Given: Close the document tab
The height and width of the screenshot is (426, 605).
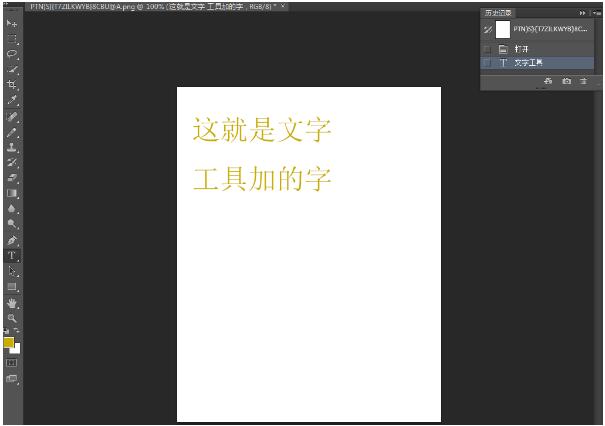Looking at the screenshot, I should coord(283,6).
